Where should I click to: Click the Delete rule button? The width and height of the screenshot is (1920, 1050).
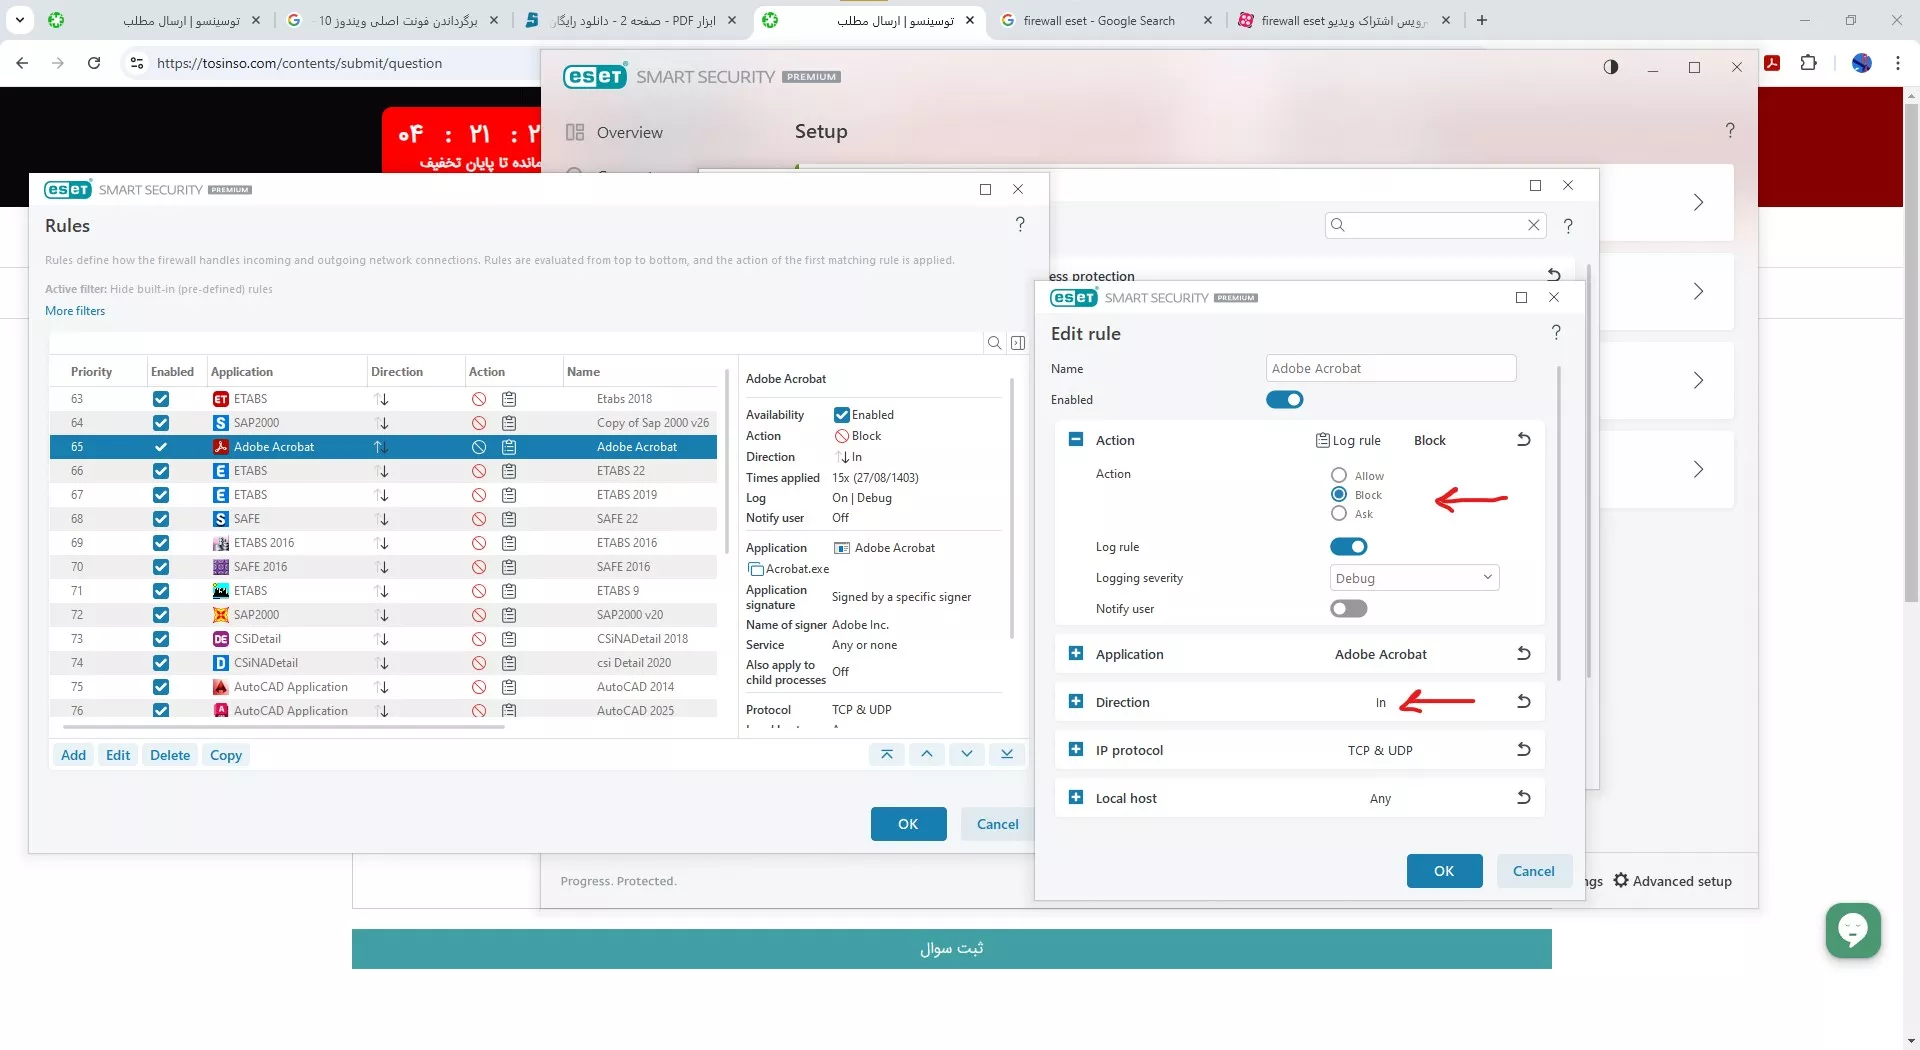[170, 755]
